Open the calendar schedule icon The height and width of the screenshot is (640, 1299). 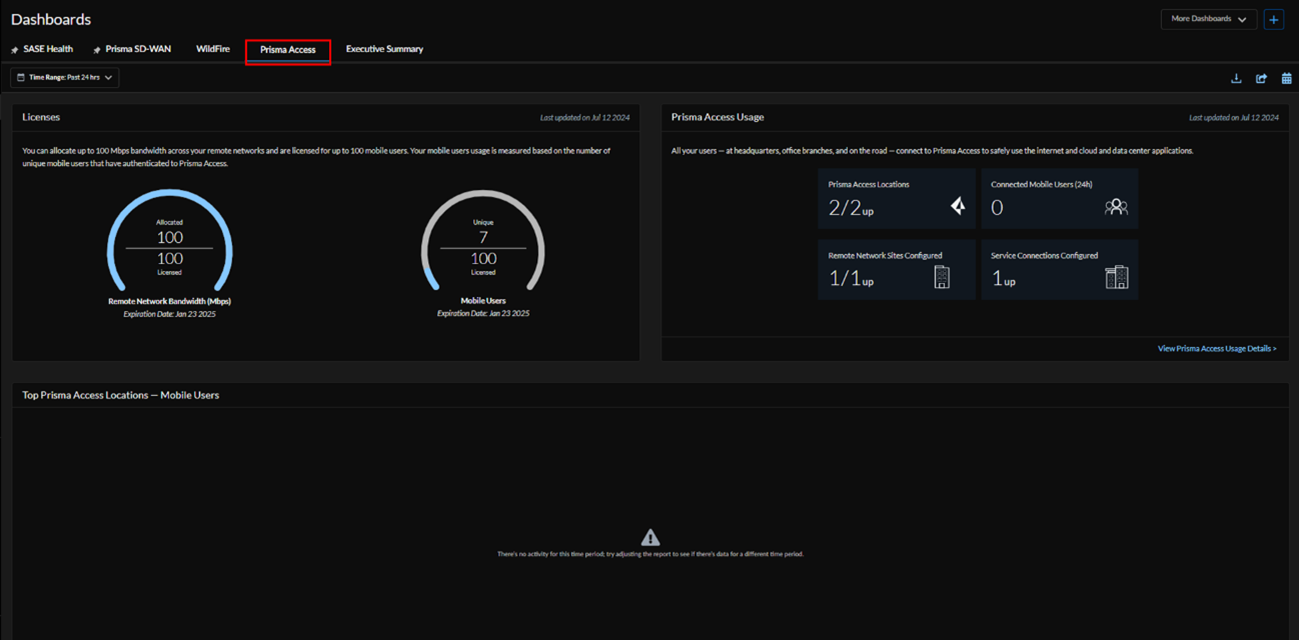point(1286,78)
